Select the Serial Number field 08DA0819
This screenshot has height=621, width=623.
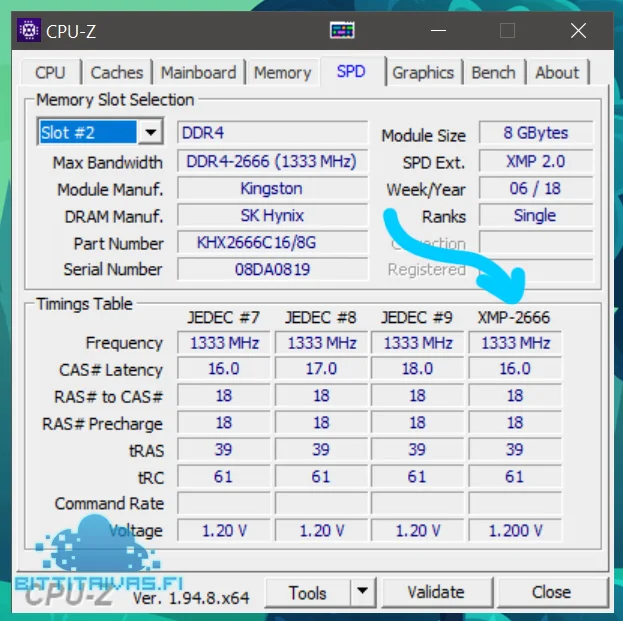click(x=271, y=269)
